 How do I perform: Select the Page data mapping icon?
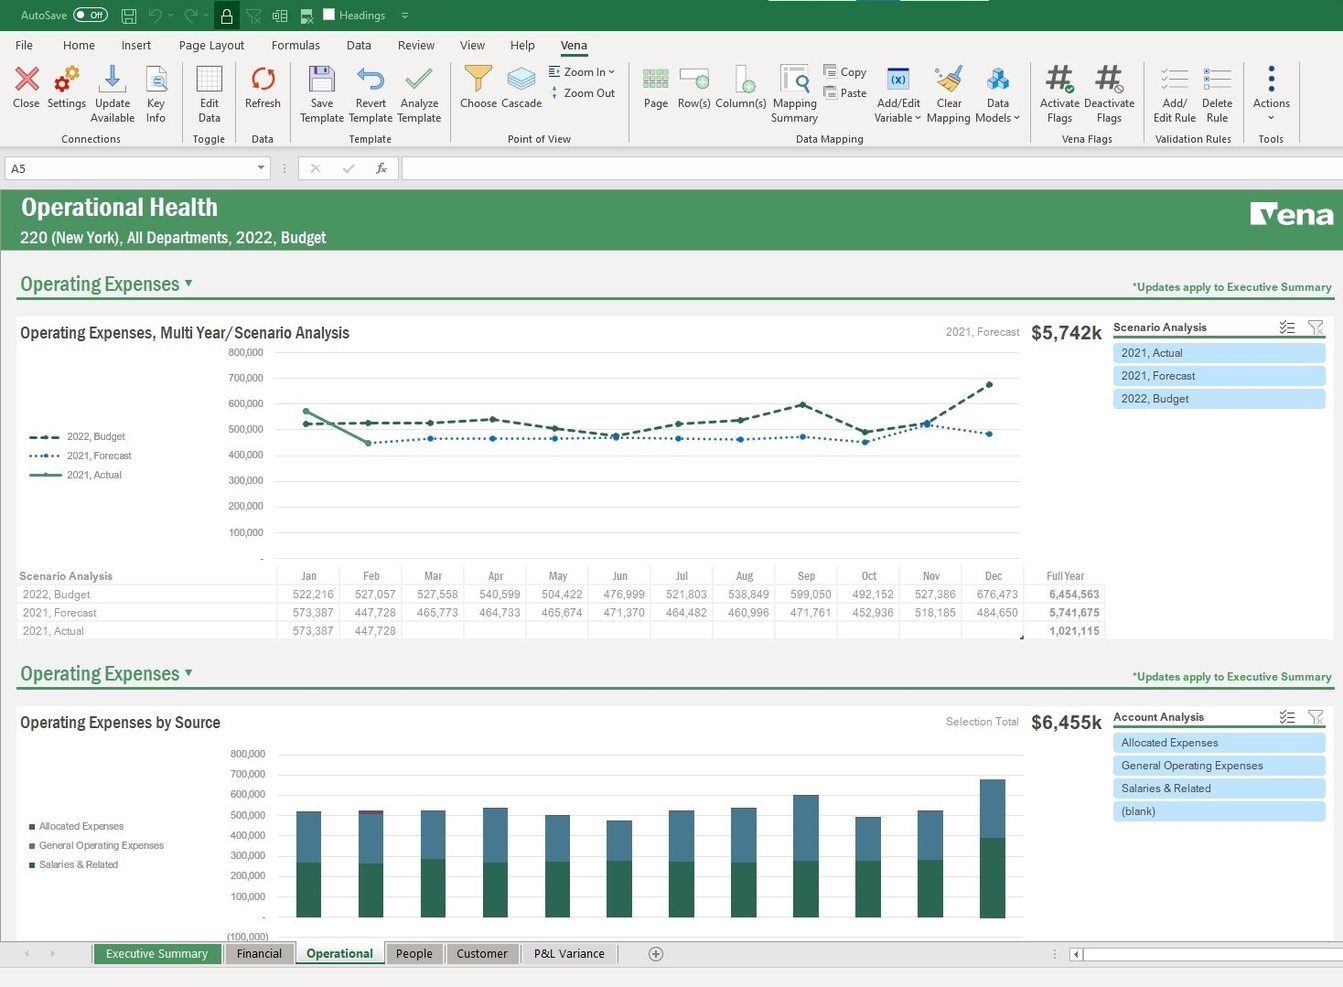pos(656,79)
